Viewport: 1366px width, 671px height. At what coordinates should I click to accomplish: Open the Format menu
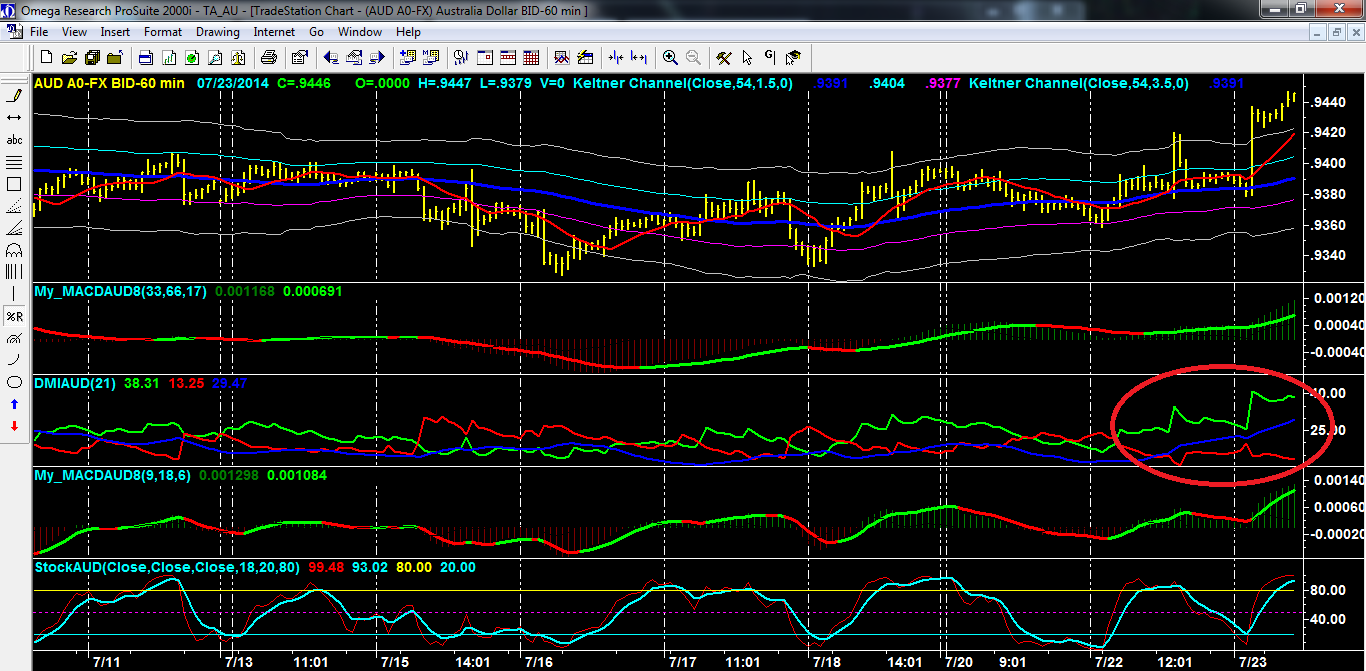pyautogui.click(x=162, y=32)
